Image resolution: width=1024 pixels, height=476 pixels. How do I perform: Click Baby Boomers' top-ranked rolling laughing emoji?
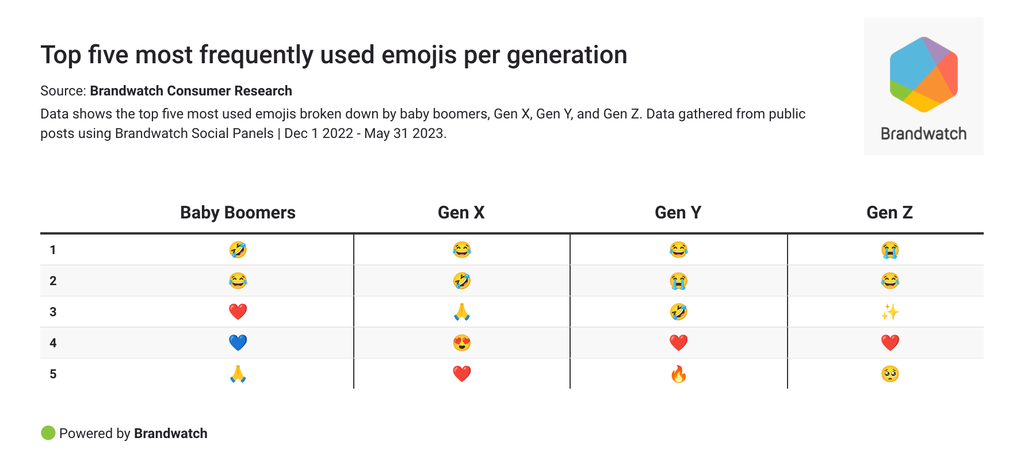point(238,250)
